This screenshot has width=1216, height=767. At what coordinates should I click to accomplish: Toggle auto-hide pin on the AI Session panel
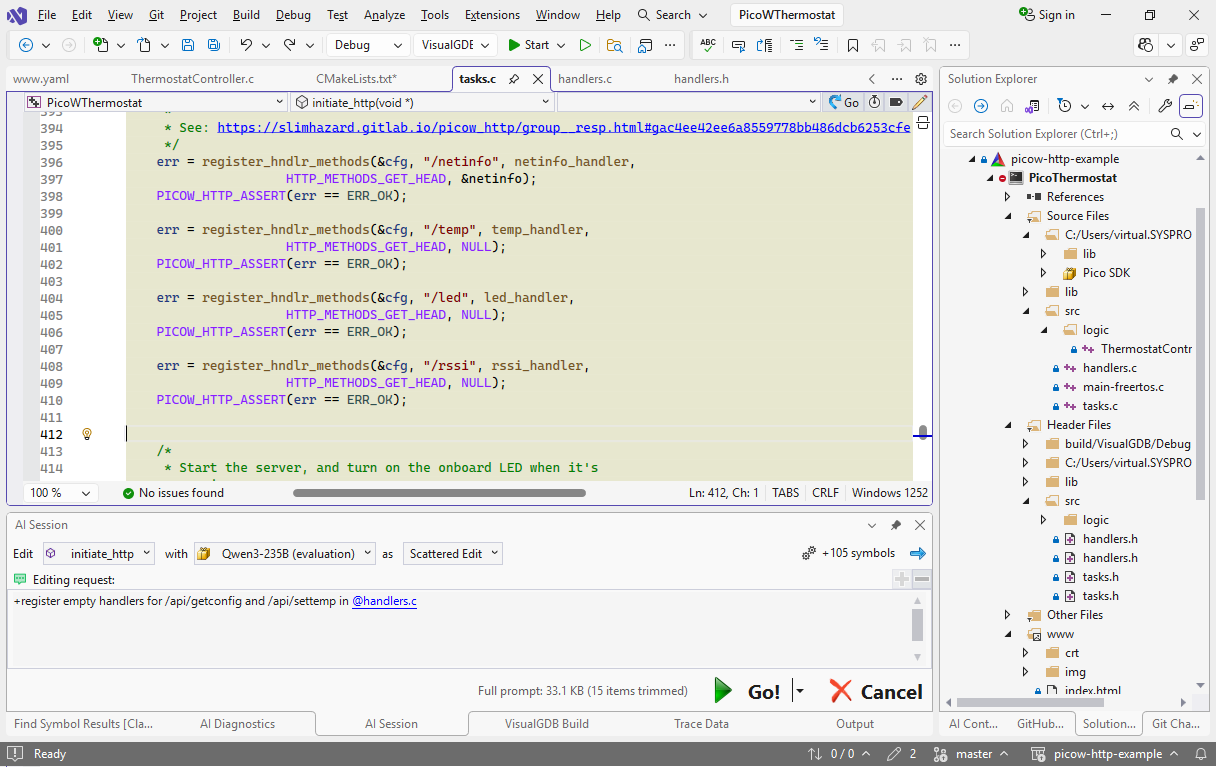click(x=896, y=525)
